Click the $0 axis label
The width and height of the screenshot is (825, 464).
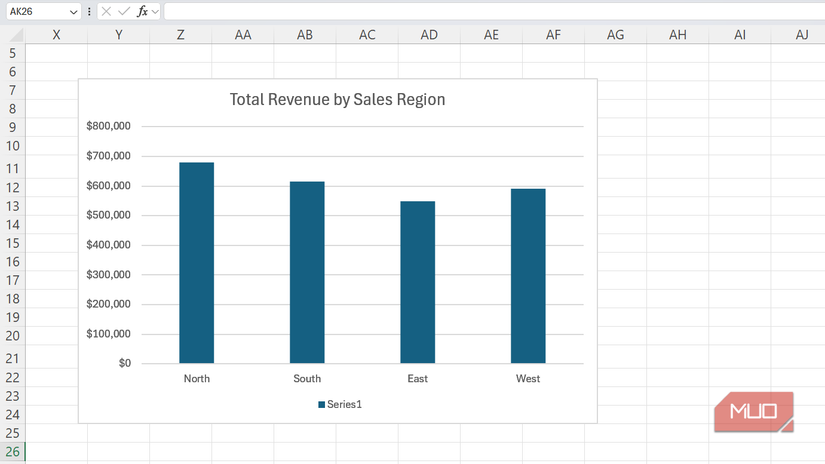(125, 363)
